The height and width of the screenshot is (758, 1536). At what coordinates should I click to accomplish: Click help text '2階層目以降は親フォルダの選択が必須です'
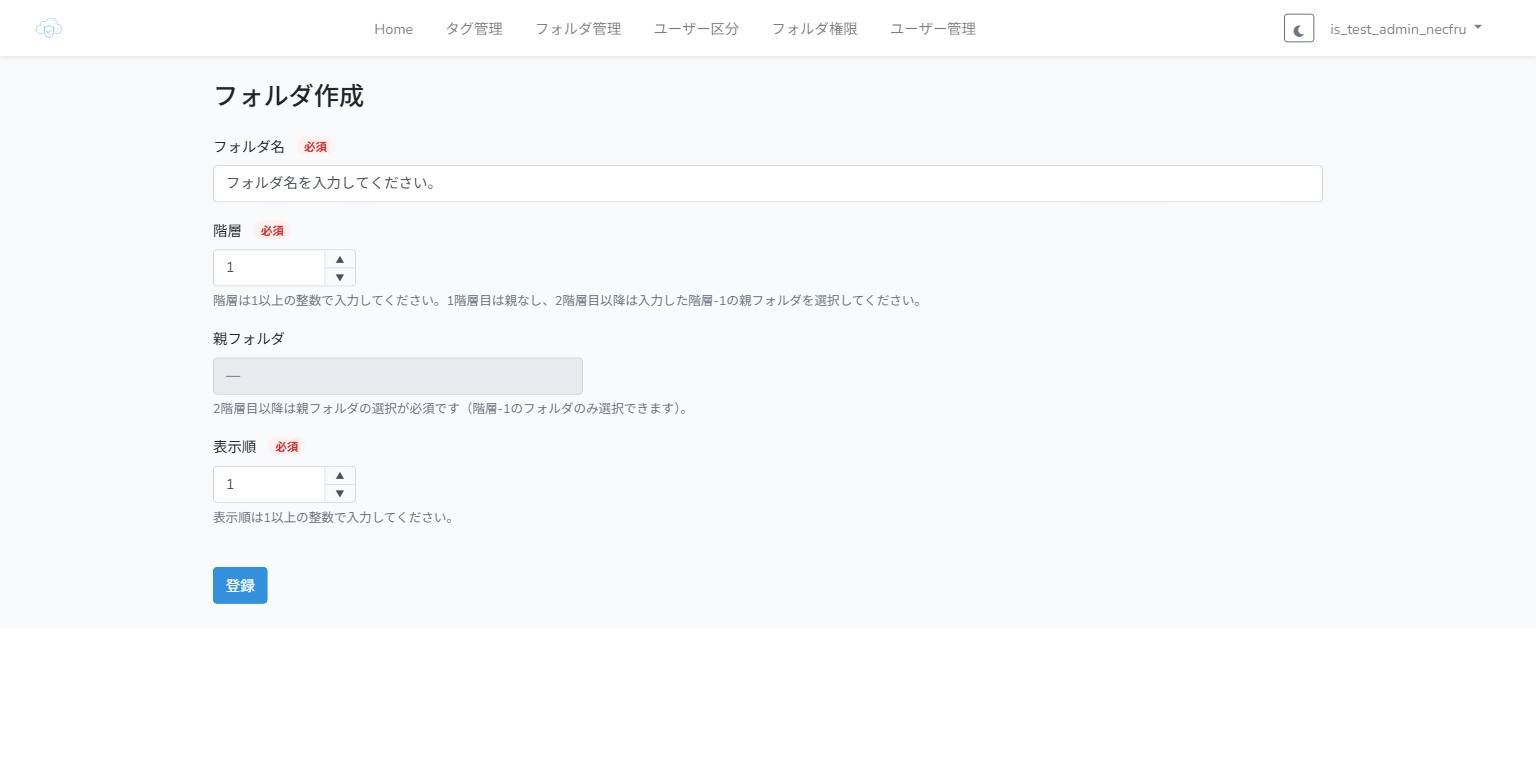336,408
